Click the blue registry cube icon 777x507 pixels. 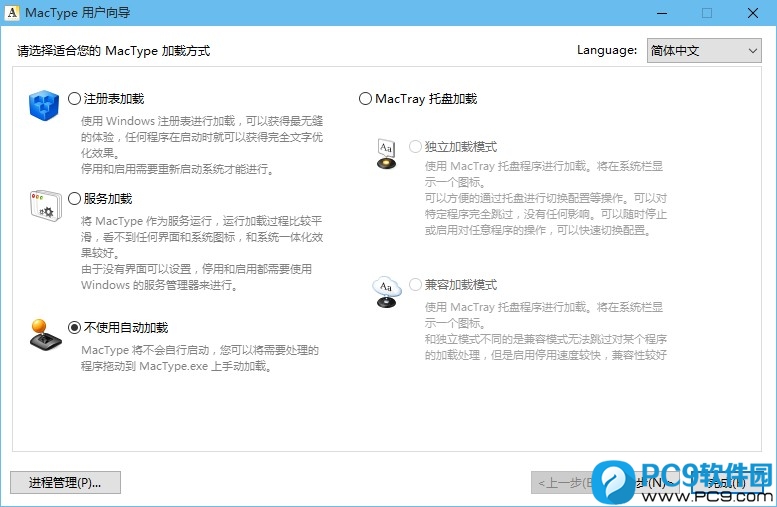pyautogui.click(x=44, y=105)
